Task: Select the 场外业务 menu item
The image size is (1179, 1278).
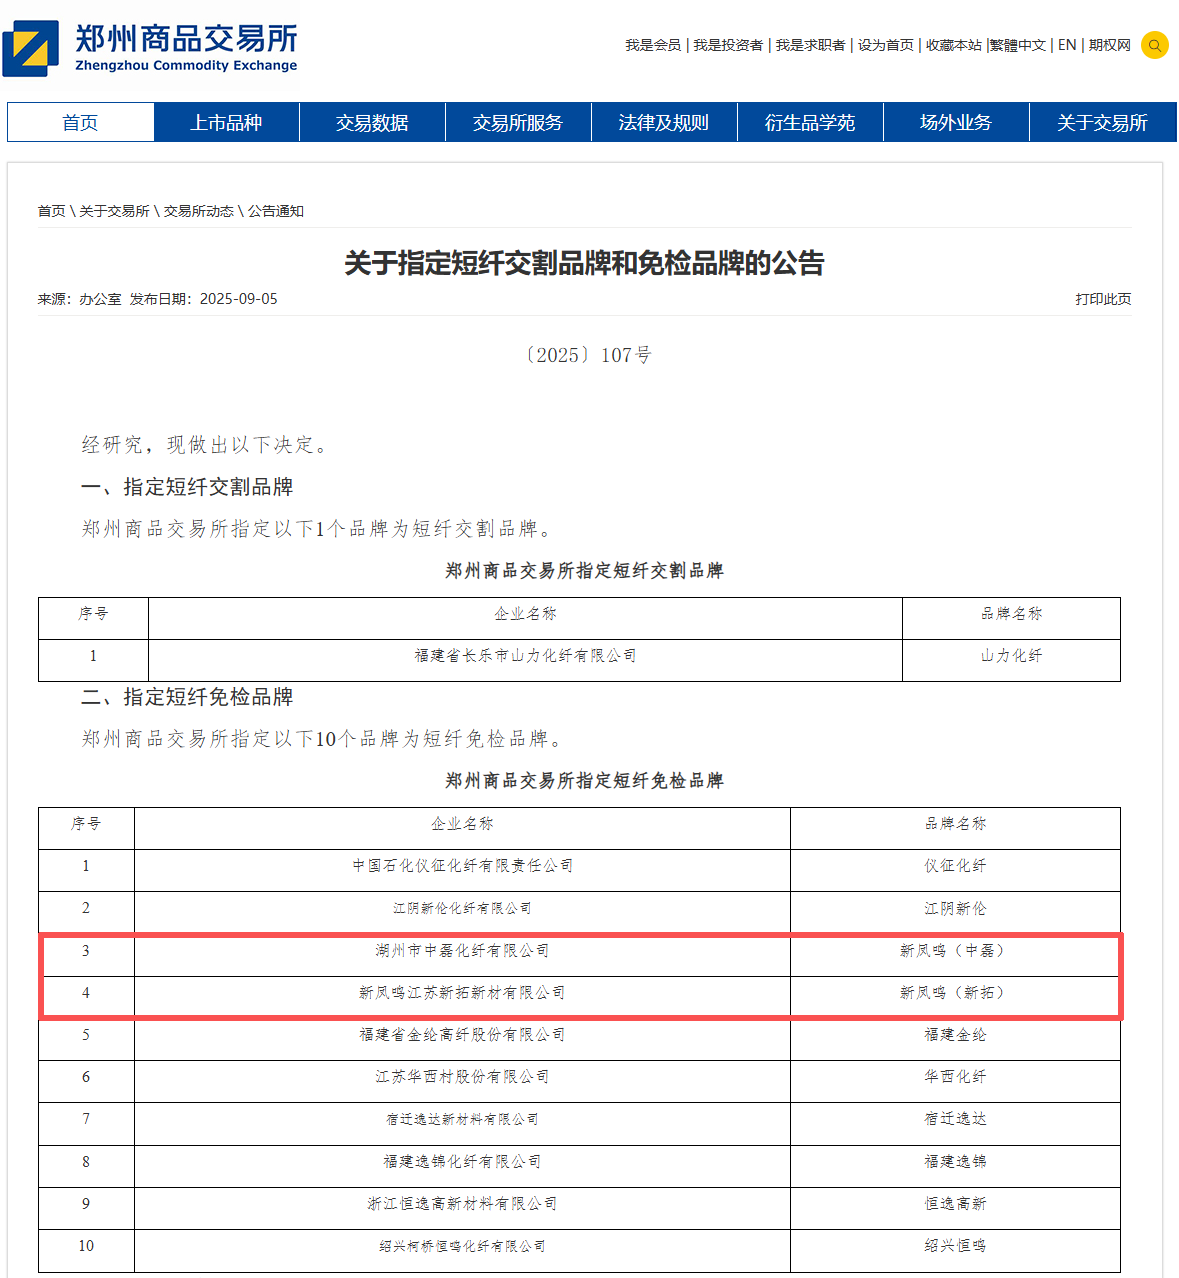Action: point(956,123)
